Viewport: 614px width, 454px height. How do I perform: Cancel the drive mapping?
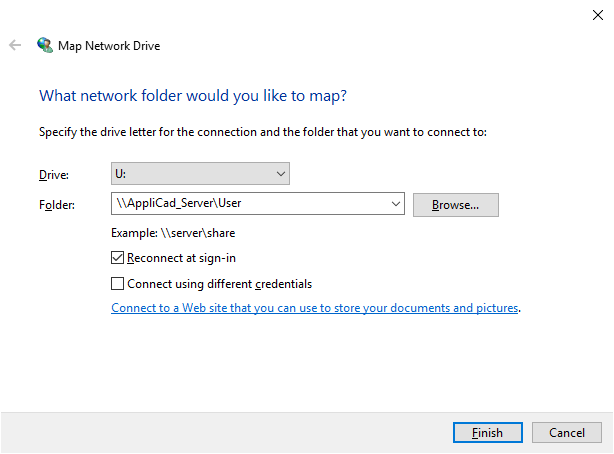(x=567, y=432)
